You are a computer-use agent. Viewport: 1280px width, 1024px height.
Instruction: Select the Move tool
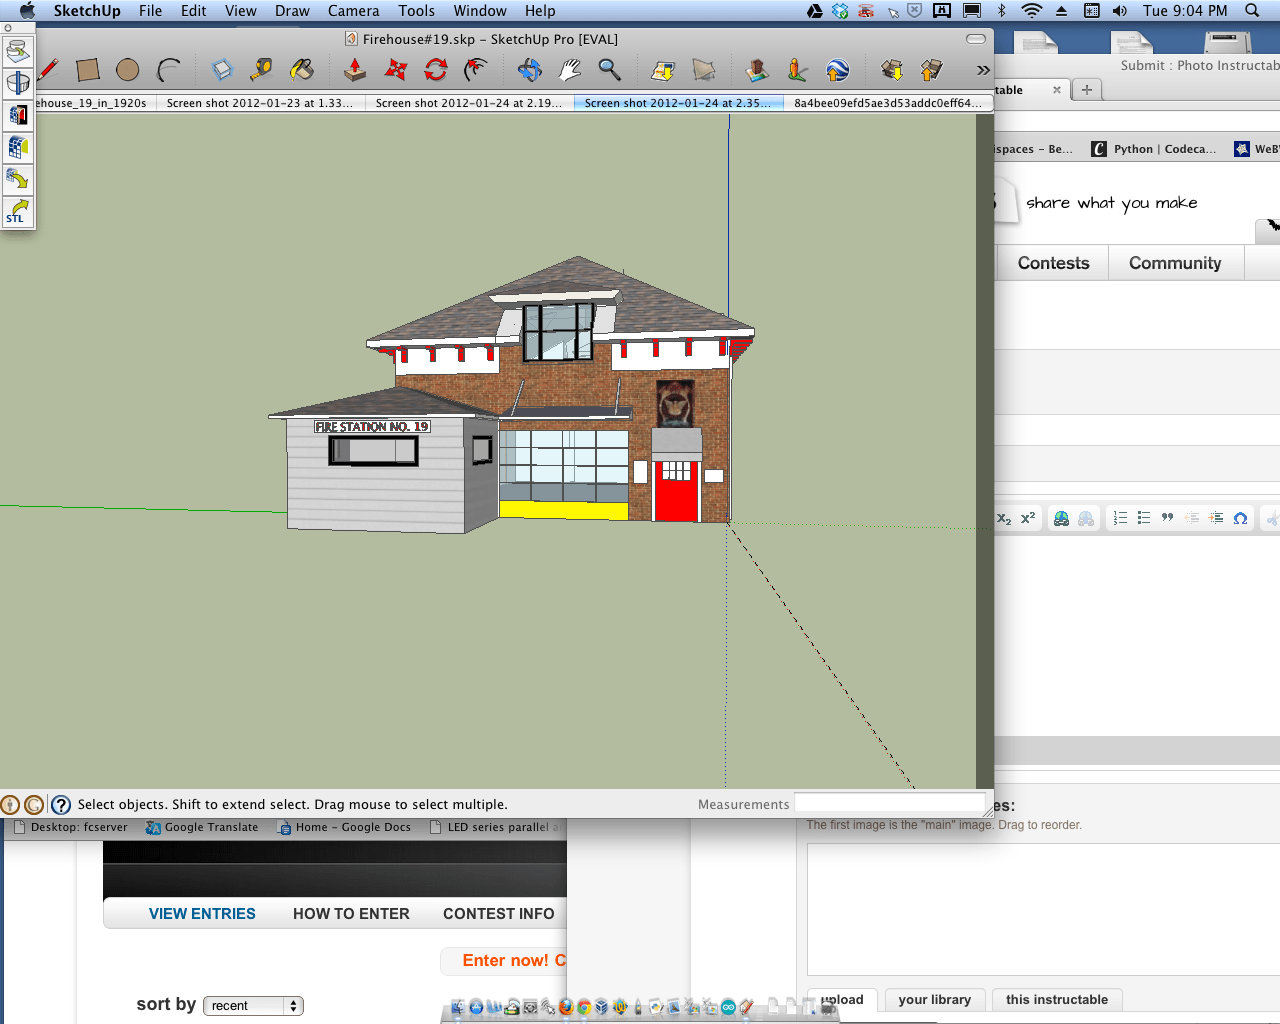pyautogui.click(x=396, y=70)
